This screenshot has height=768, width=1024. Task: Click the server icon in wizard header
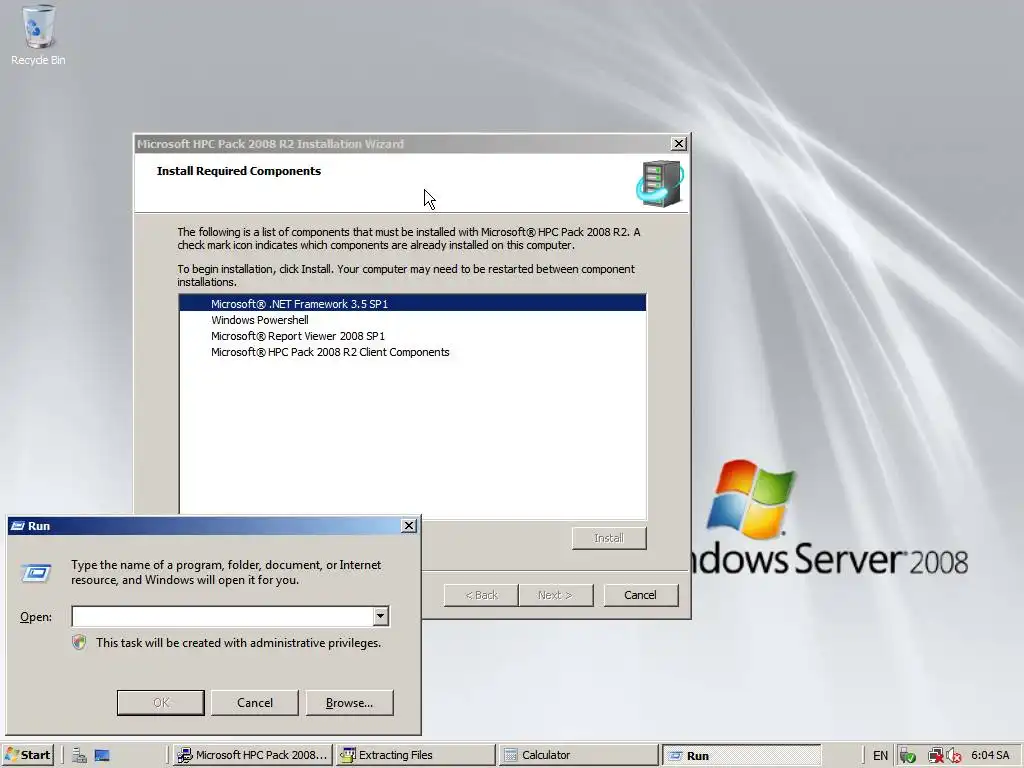click(660, 184)
